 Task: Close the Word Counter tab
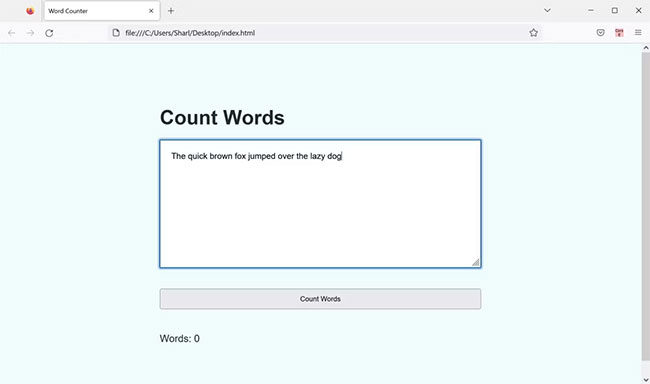pyautogui.click(x=151, y=11)
